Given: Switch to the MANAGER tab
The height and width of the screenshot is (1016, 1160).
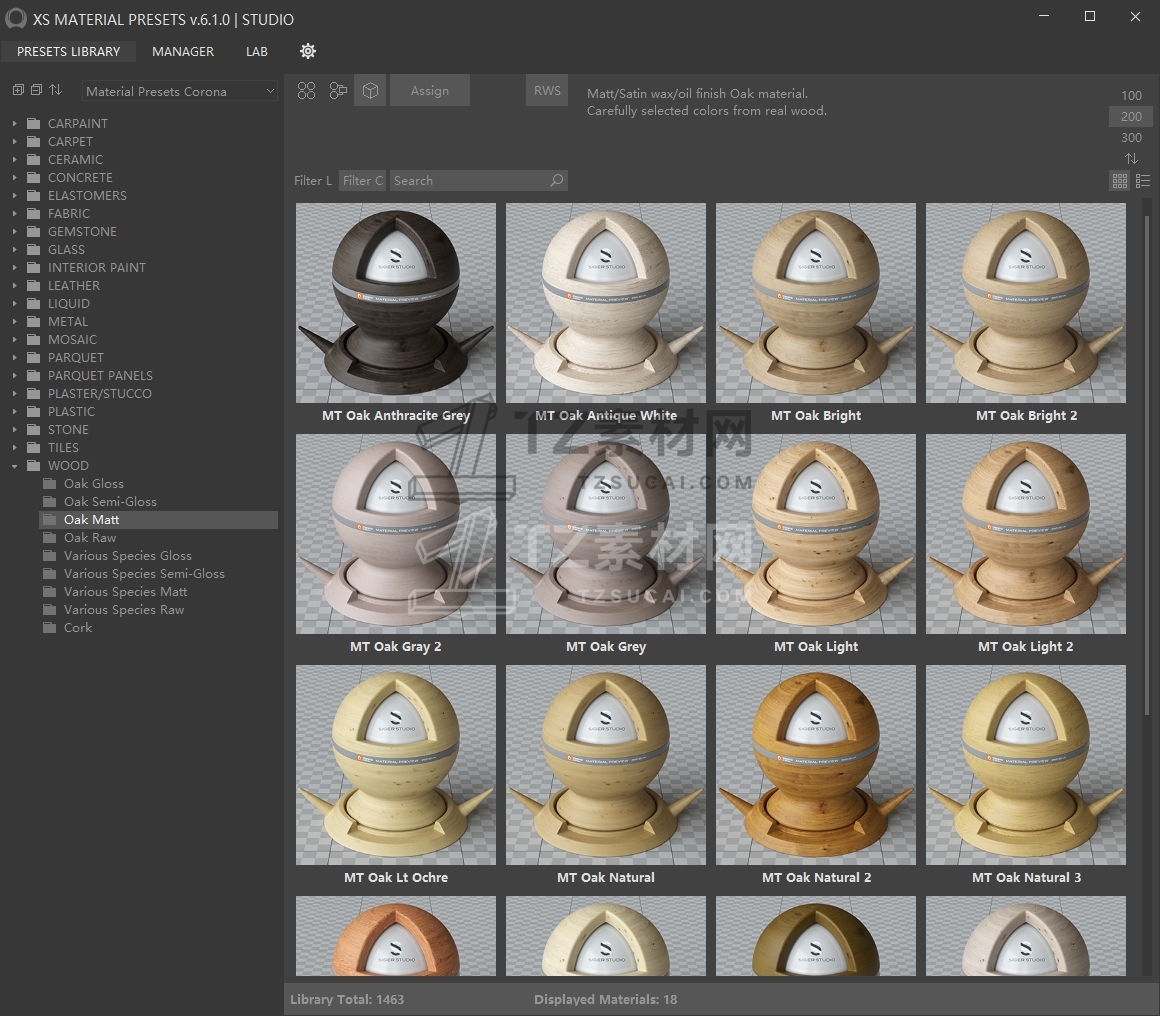Looking at the screenshot, I should pos(183,51).
